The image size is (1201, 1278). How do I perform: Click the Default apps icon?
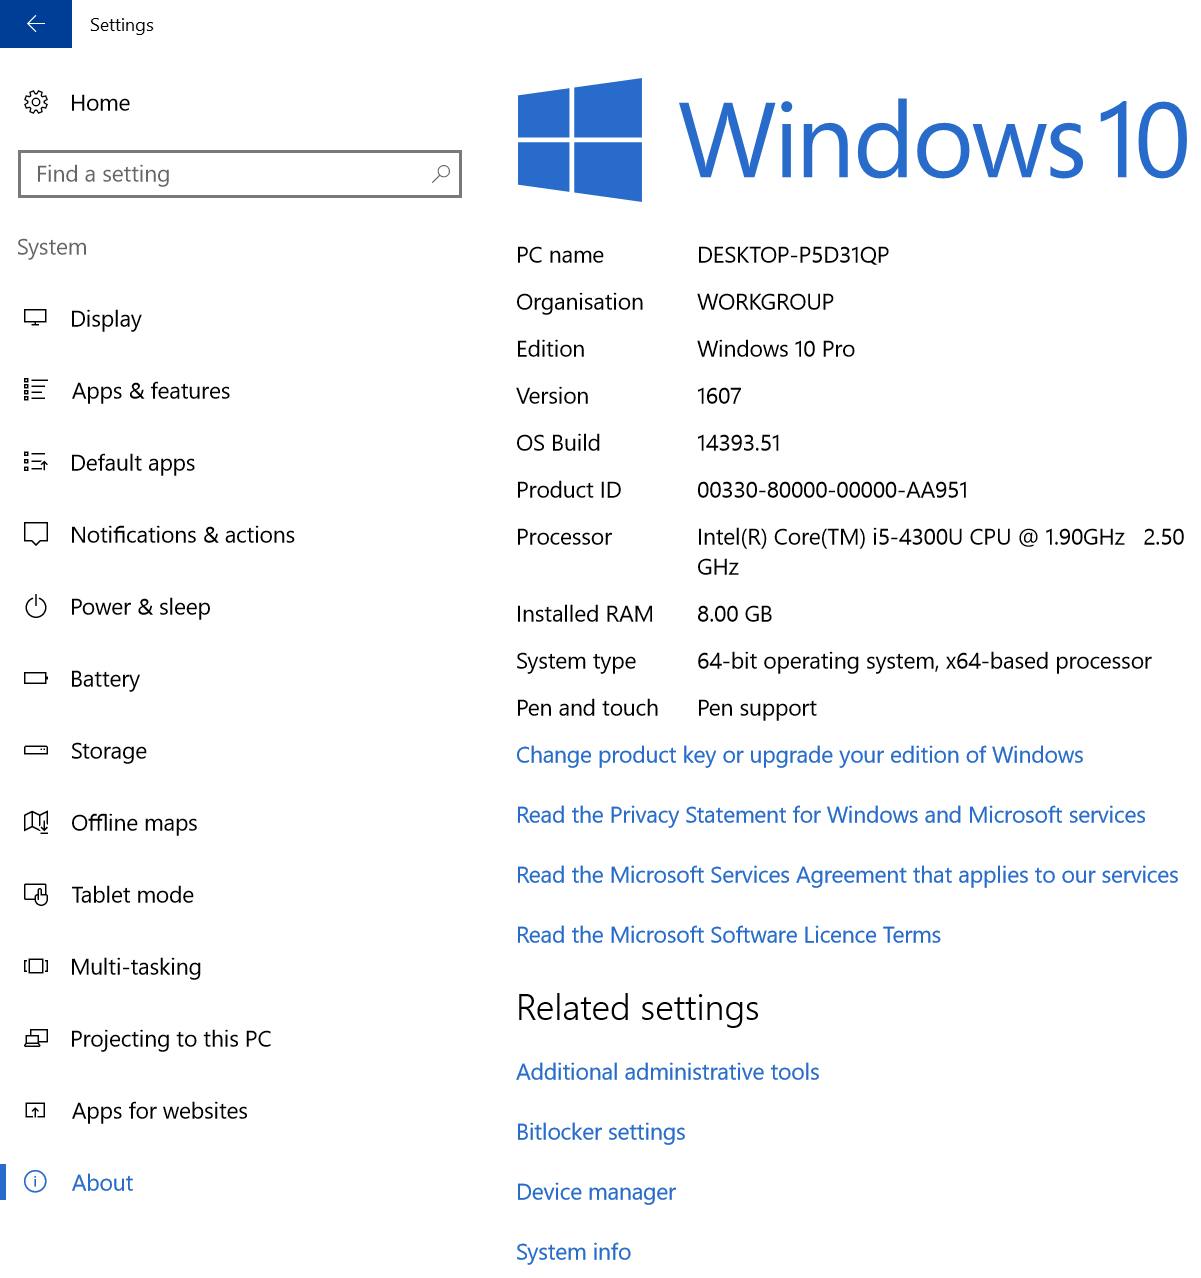[36, 462]
